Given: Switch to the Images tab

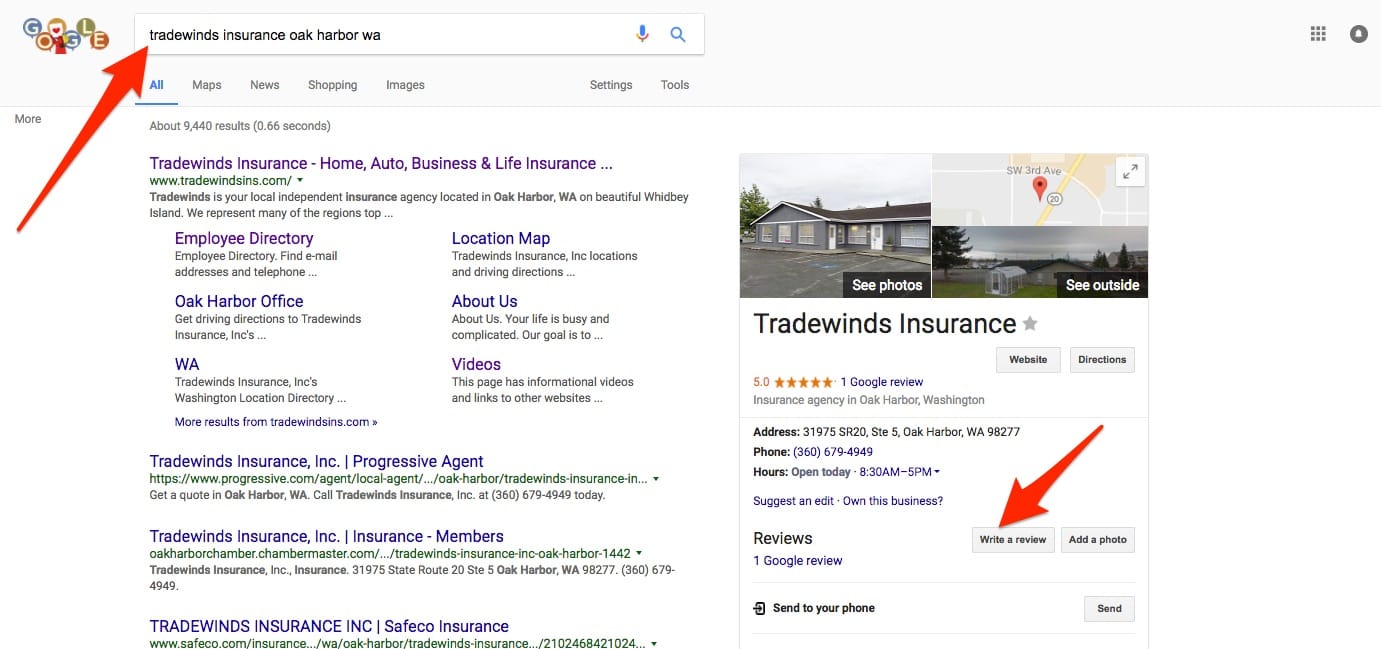Looking at the screenshot, I should [406, 85].
